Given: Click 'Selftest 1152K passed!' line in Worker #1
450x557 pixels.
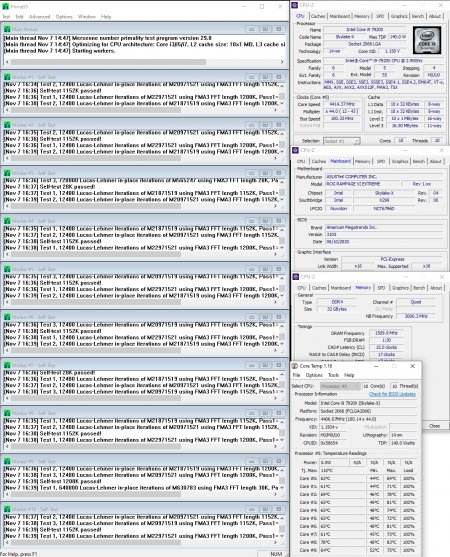Looking at the screenshot, I should (53, 91).
